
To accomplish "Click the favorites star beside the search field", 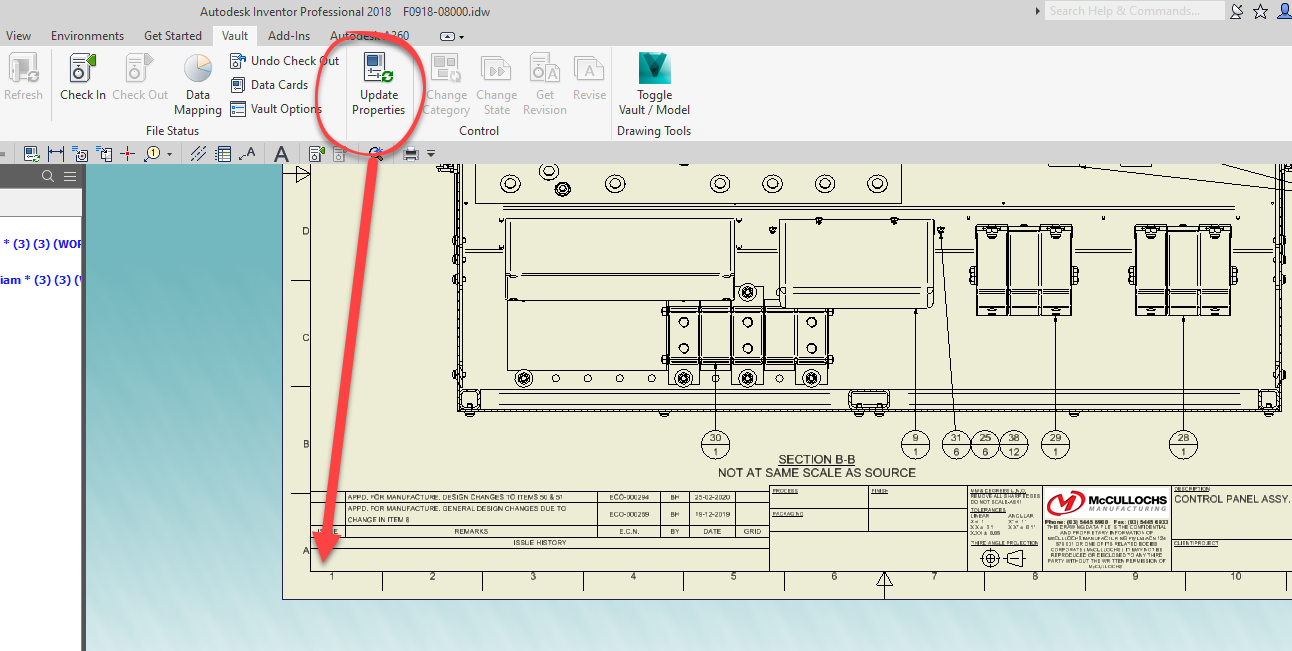I will (x=1259, y=10).
